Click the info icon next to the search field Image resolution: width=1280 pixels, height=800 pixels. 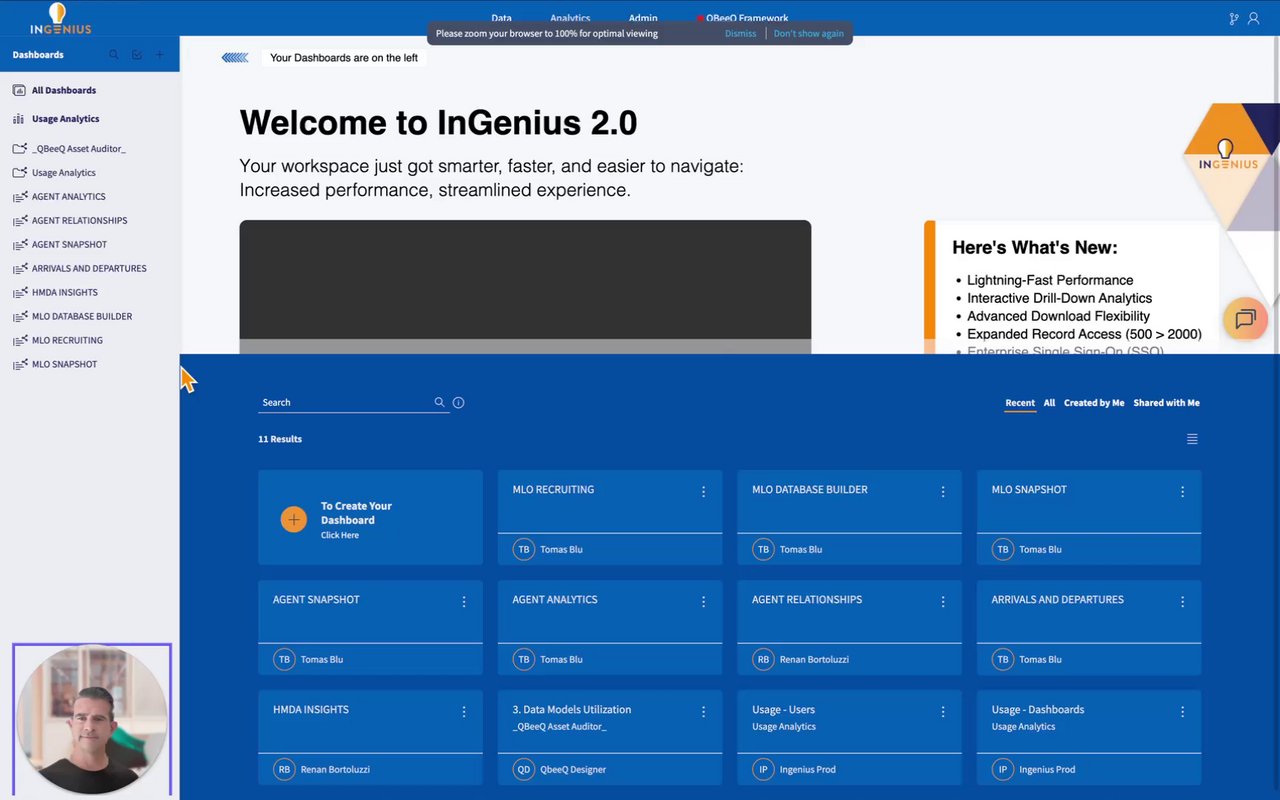click(x=458, y=402)
